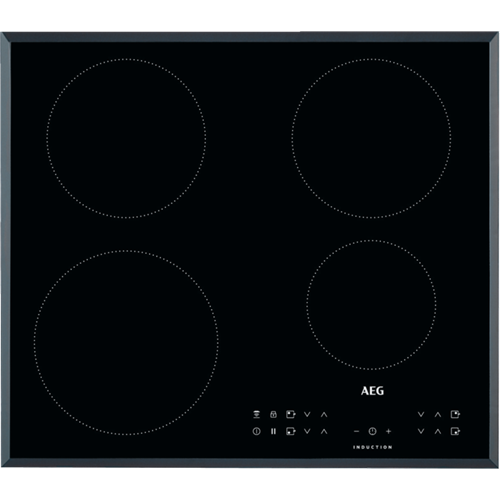This screenshot has height=500, width=500.
Task: Lower front-left zone heat with down arrow
Action: coord(307,431)
